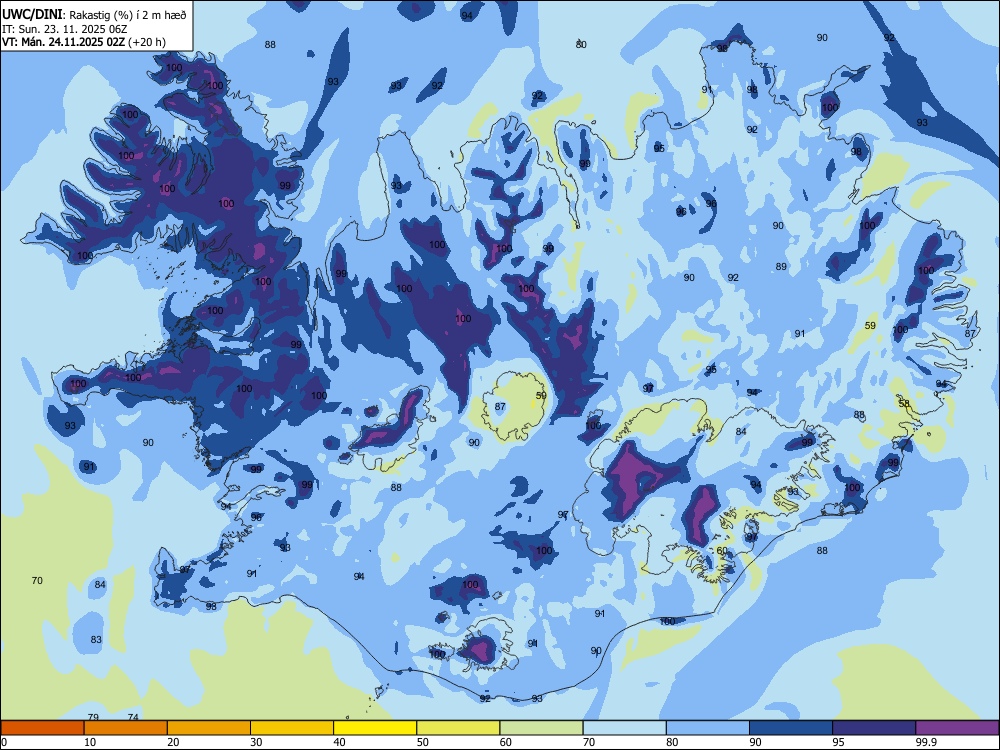Screen dimensions: 1000x750
Task: Click the 'UWC/DINI' title text
Action: (x=32, y=14)
